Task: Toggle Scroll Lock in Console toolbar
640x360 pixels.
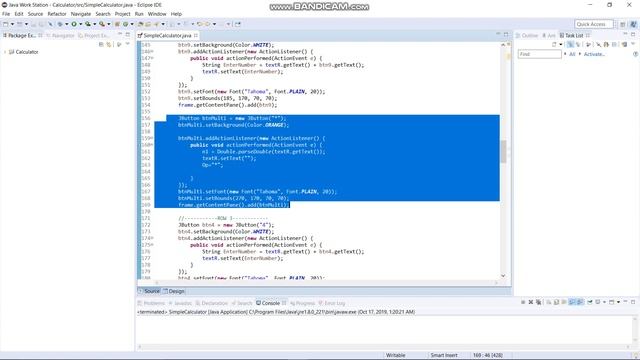Action: click(x=556, y=302)
